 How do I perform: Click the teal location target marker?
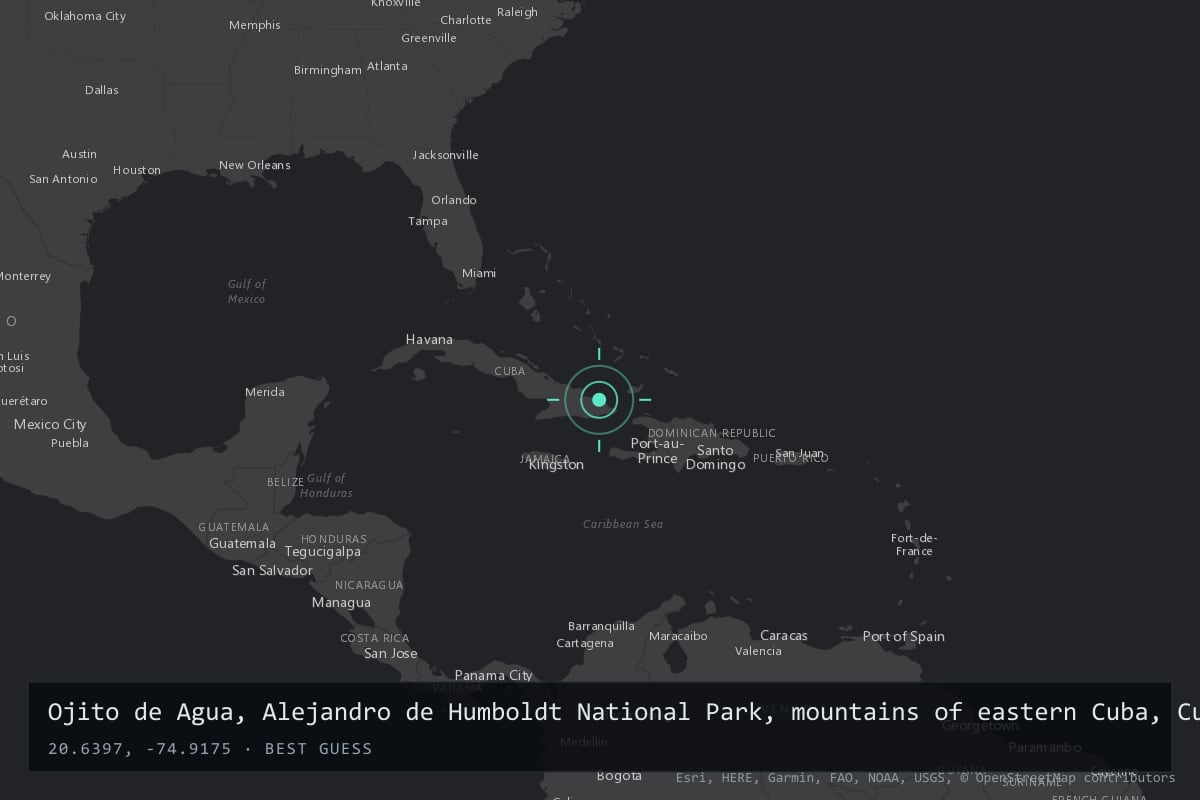[599, 400]
